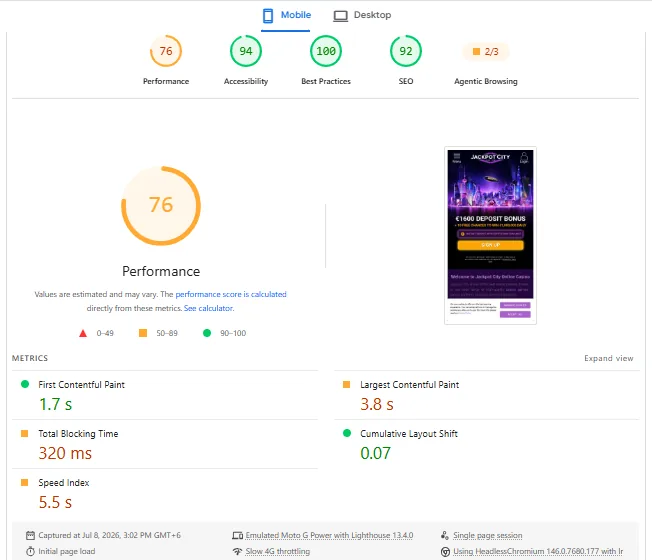This screenshot has height=560, width=652.
Task: Click 'Initial page load' text
Action: (67, 551)
